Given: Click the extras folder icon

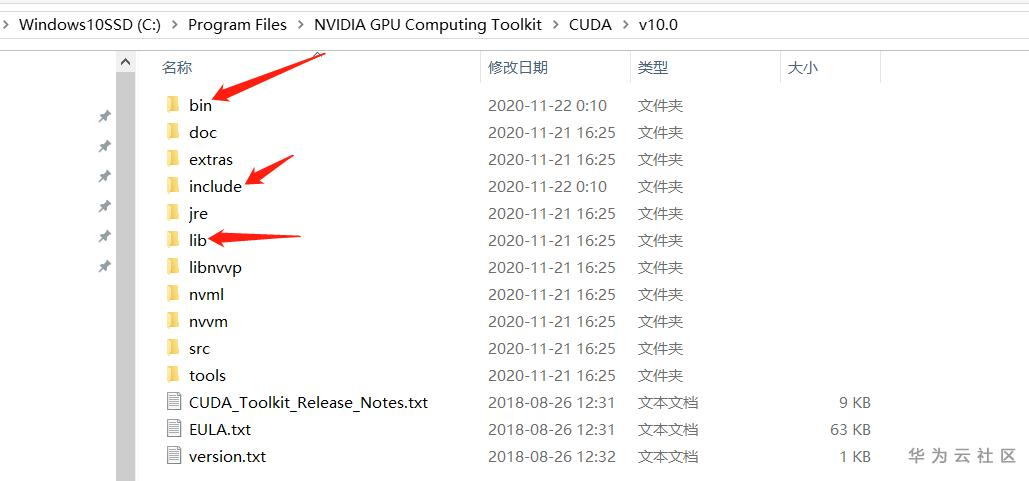Looking at the screenshot, I should pos(173,159).
